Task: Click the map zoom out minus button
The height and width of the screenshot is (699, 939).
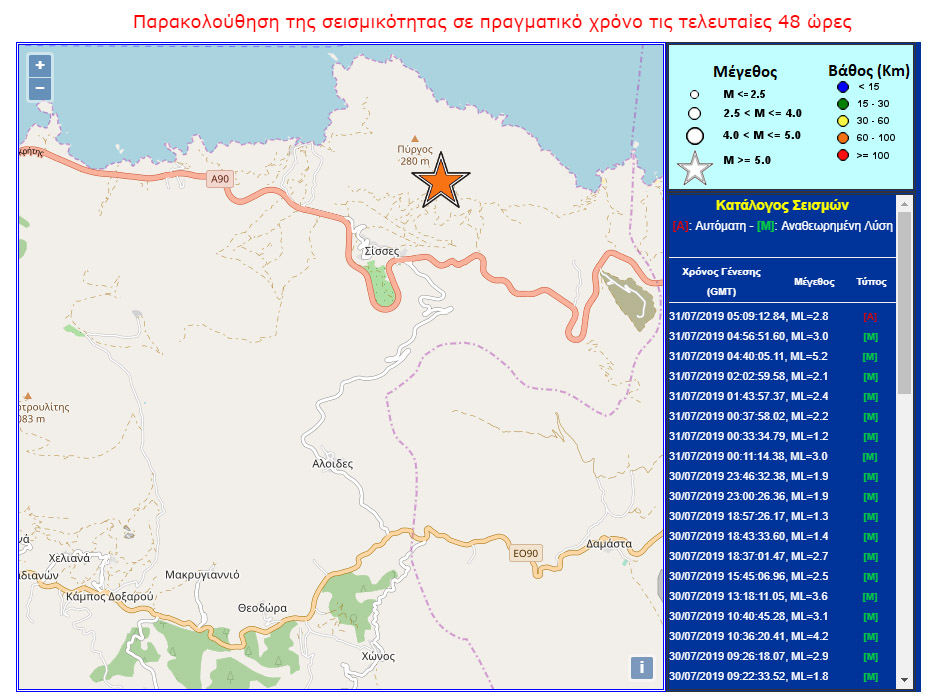Action: click(40, 89)
